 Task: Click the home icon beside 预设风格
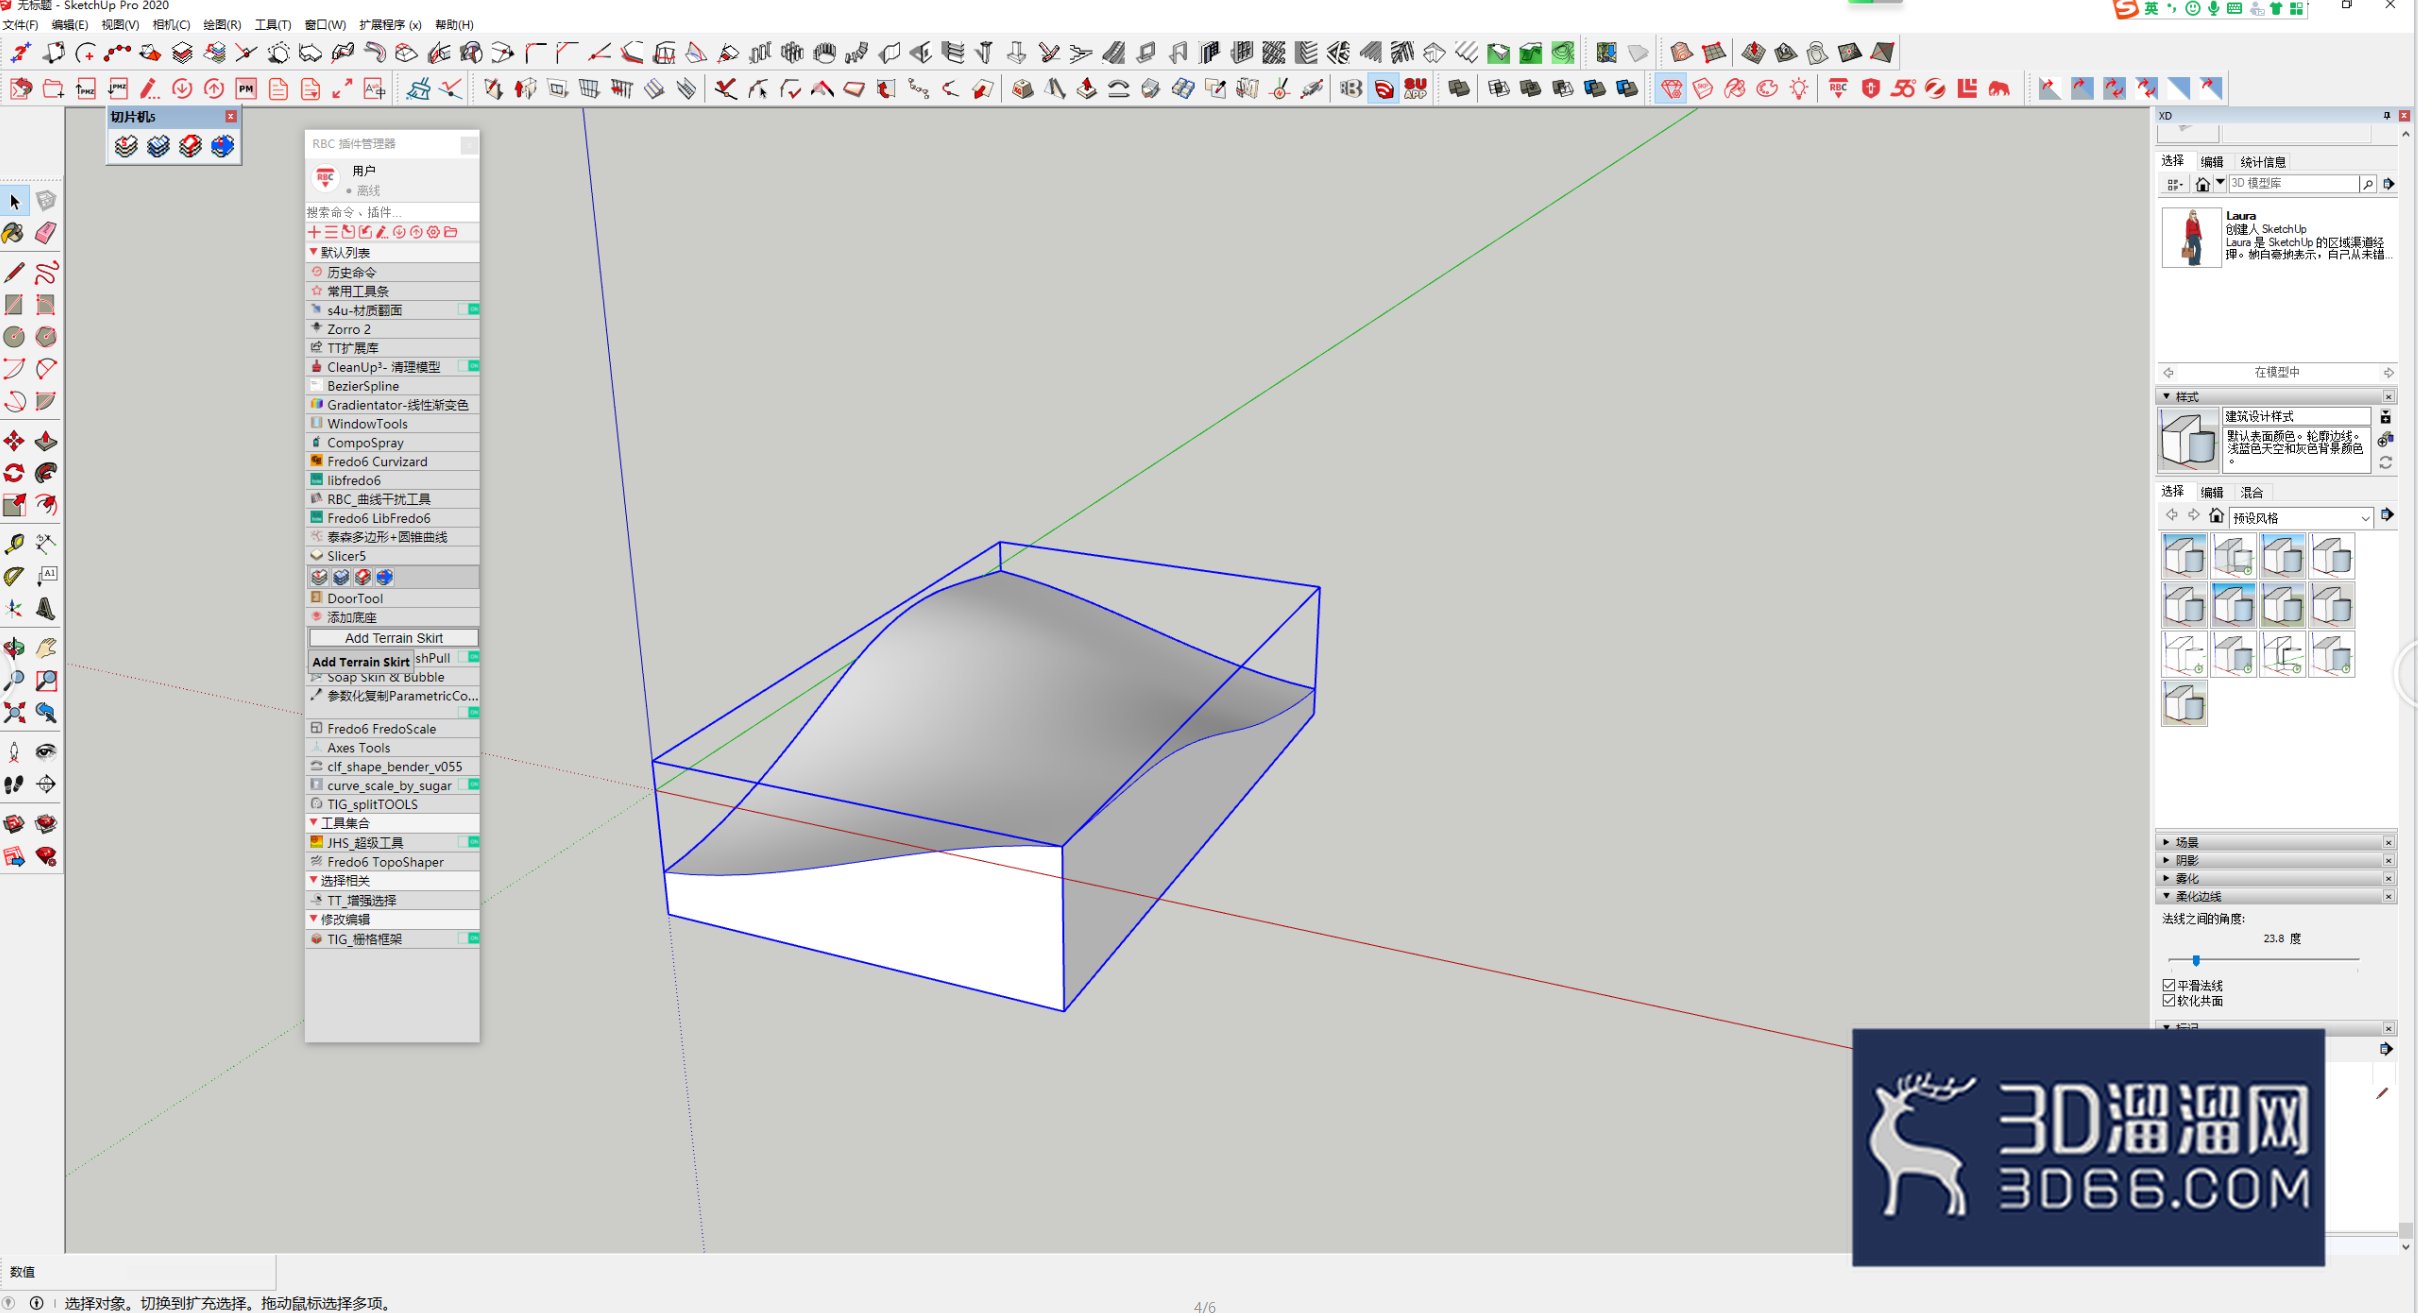[2216, 516]
